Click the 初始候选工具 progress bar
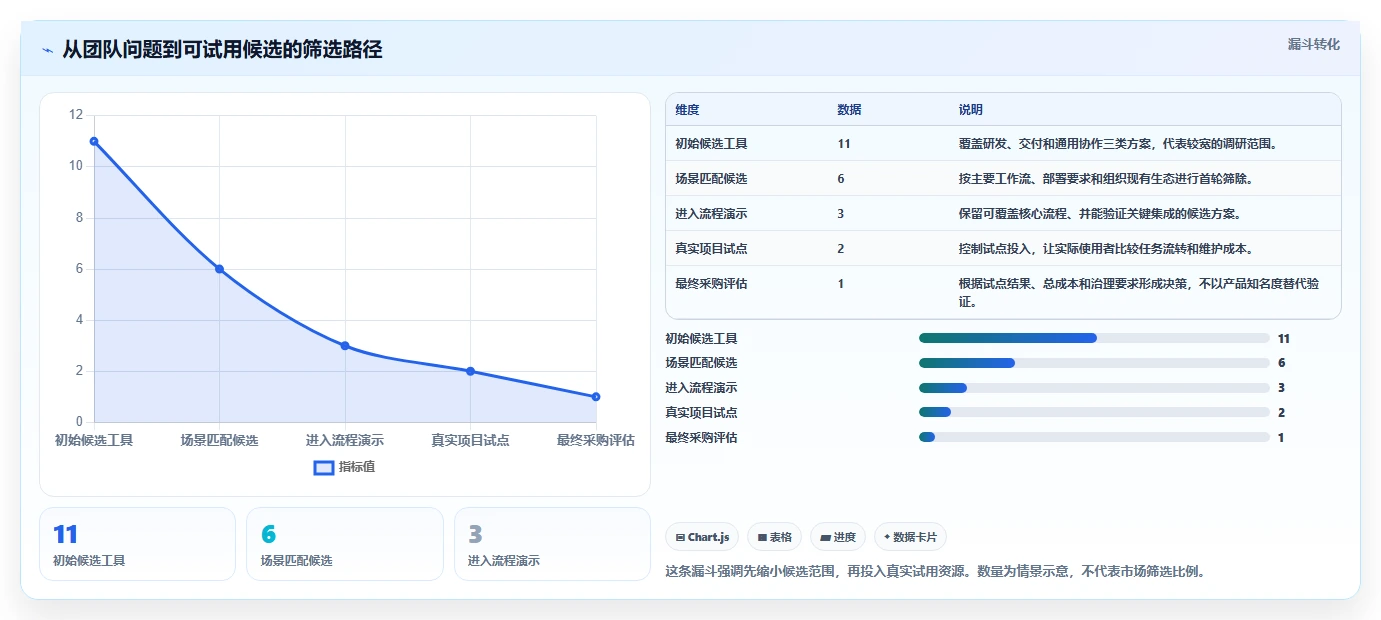 tap(1094, 338)
